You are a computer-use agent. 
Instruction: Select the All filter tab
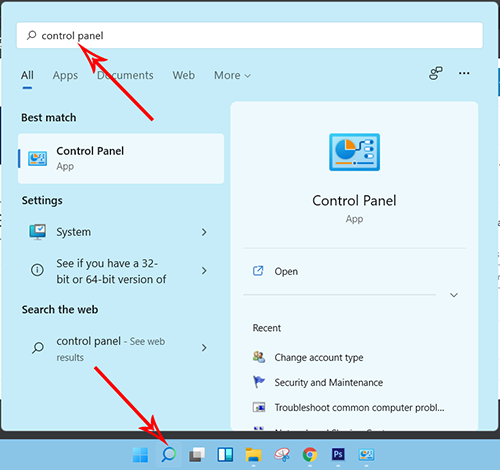coord(27,75)
